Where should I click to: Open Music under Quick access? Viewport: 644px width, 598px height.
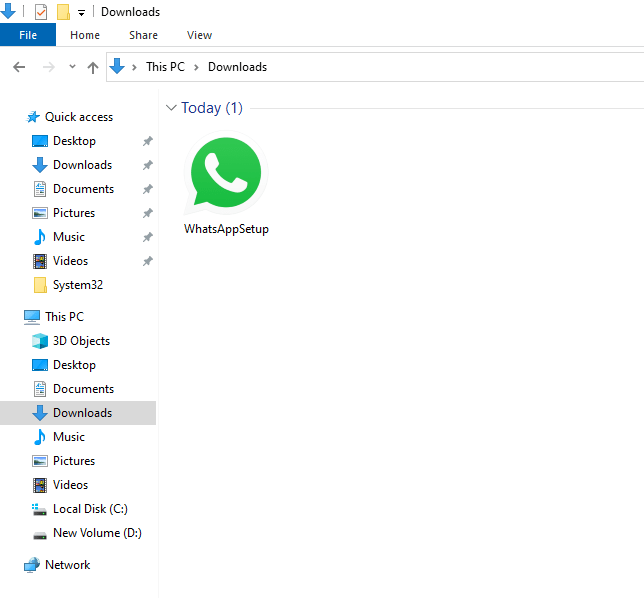click(69, 237)
